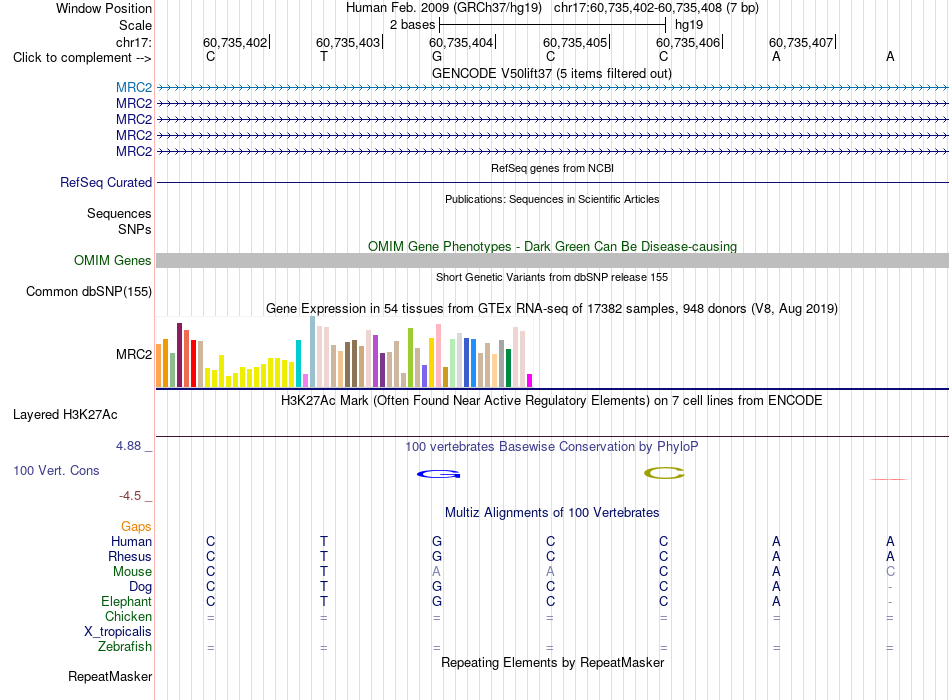The width and height of the screenshot is (950, 700).
Task: Click the light blue MRC2 transcript label
Action: (134, 87)
